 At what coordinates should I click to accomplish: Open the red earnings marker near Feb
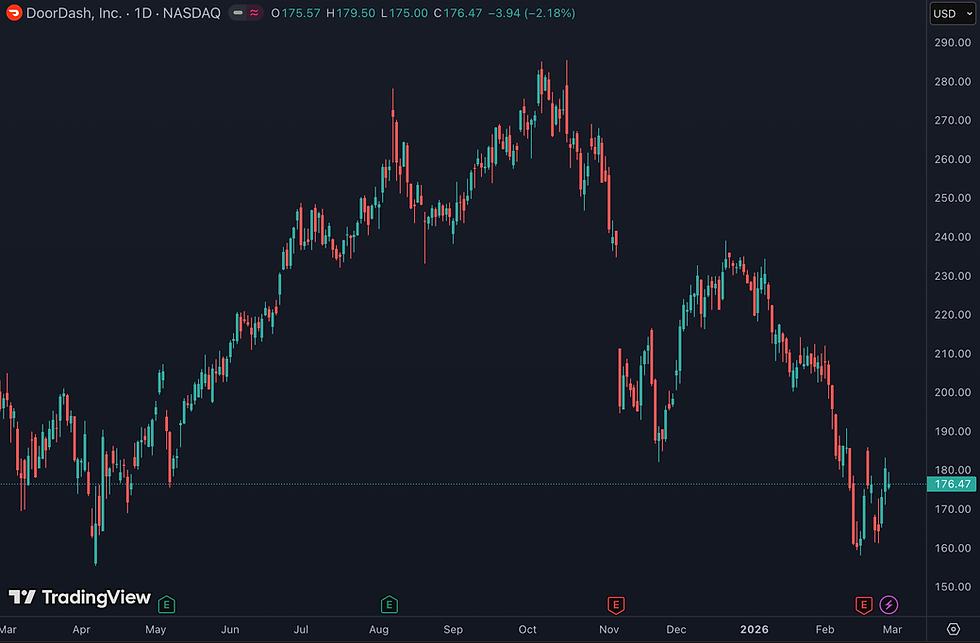coord(864,605)
